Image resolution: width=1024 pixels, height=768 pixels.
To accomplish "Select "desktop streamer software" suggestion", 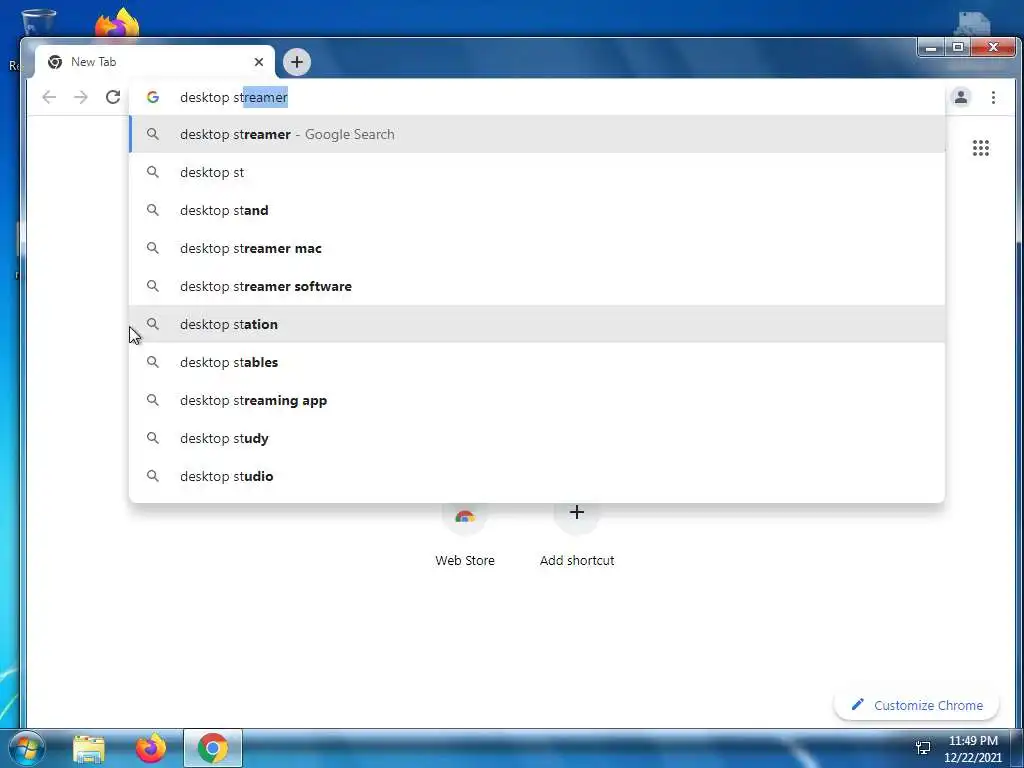I will [x=537, y=286].
